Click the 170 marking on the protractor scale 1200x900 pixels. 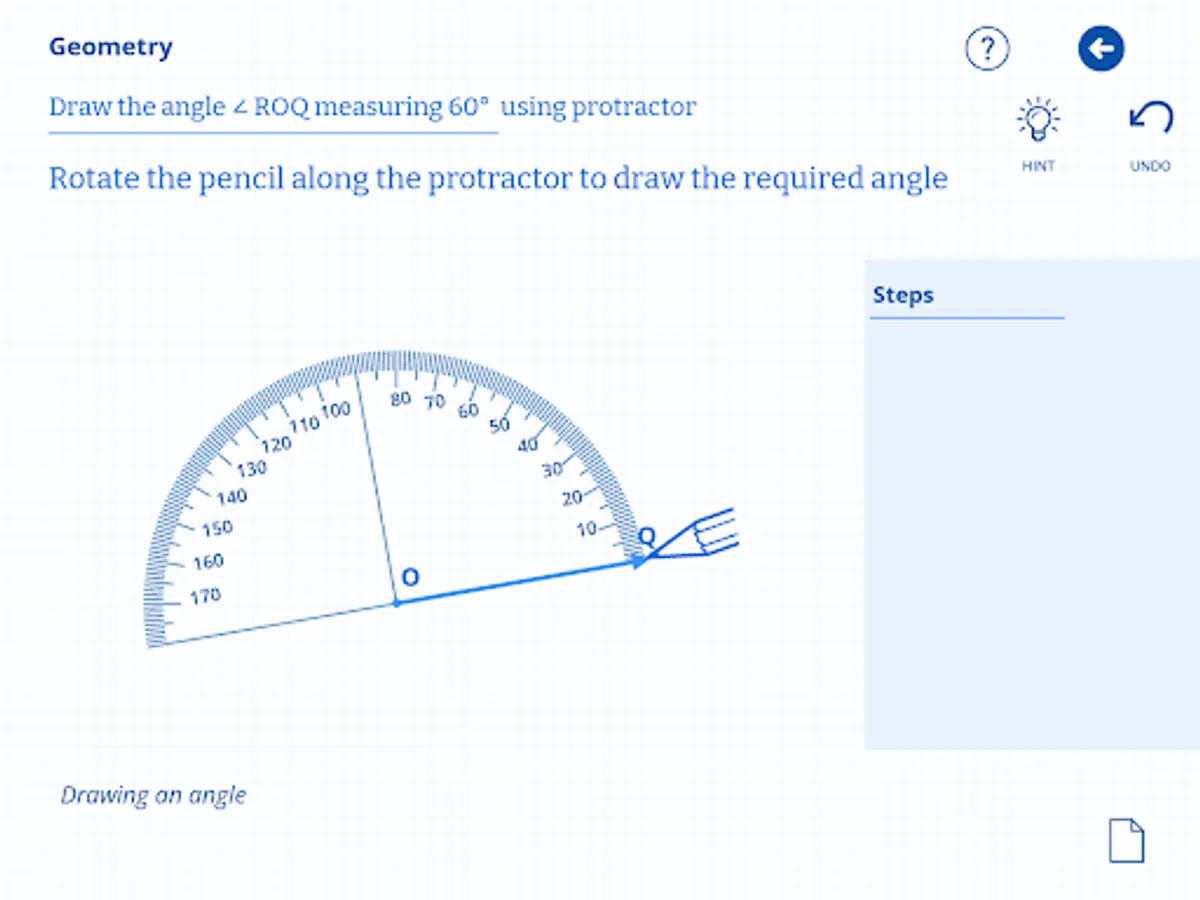[204, 594]
